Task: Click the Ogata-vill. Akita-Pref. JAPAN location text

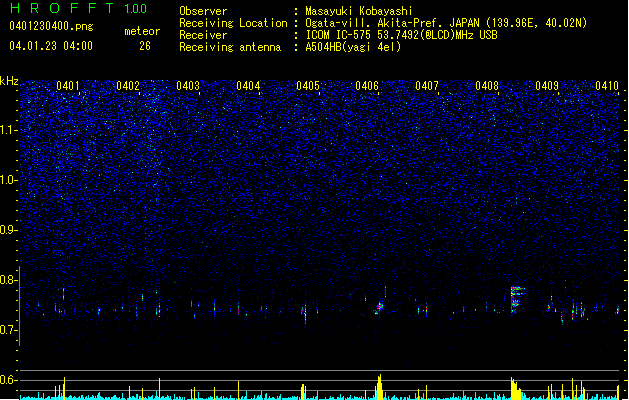Action: [392, 23]
